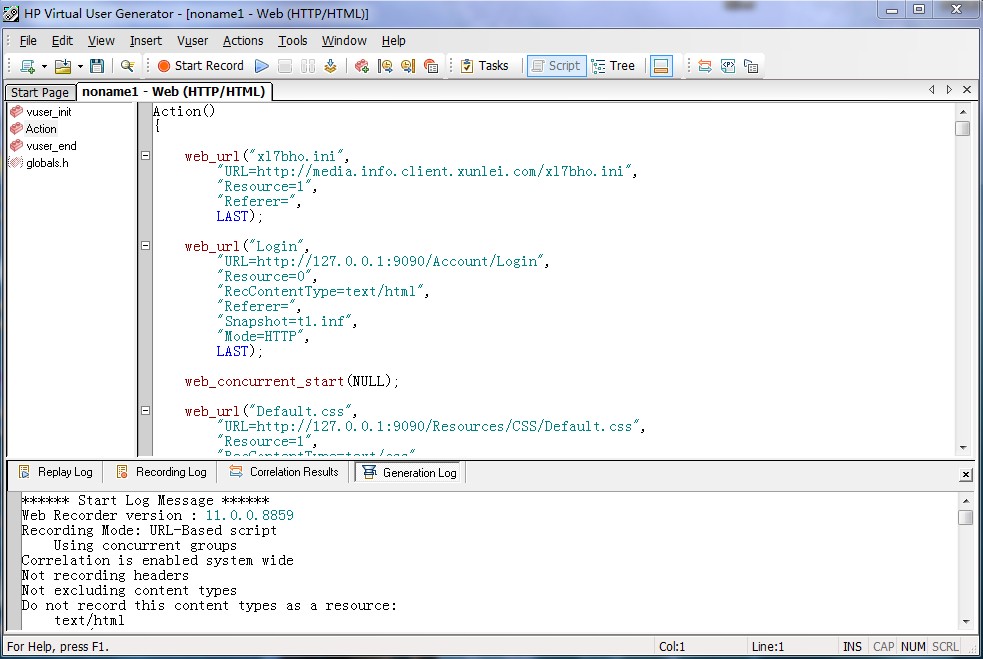
Task: Click the Insert Rendezvous toolbar icon
Action: tap(431, 66)
